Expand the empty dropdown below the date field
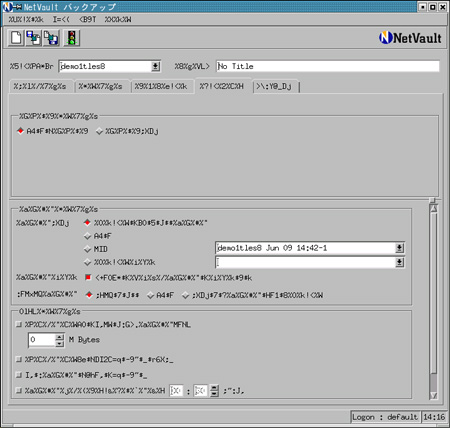Viewport: 450px width, 428px height. 399,263
